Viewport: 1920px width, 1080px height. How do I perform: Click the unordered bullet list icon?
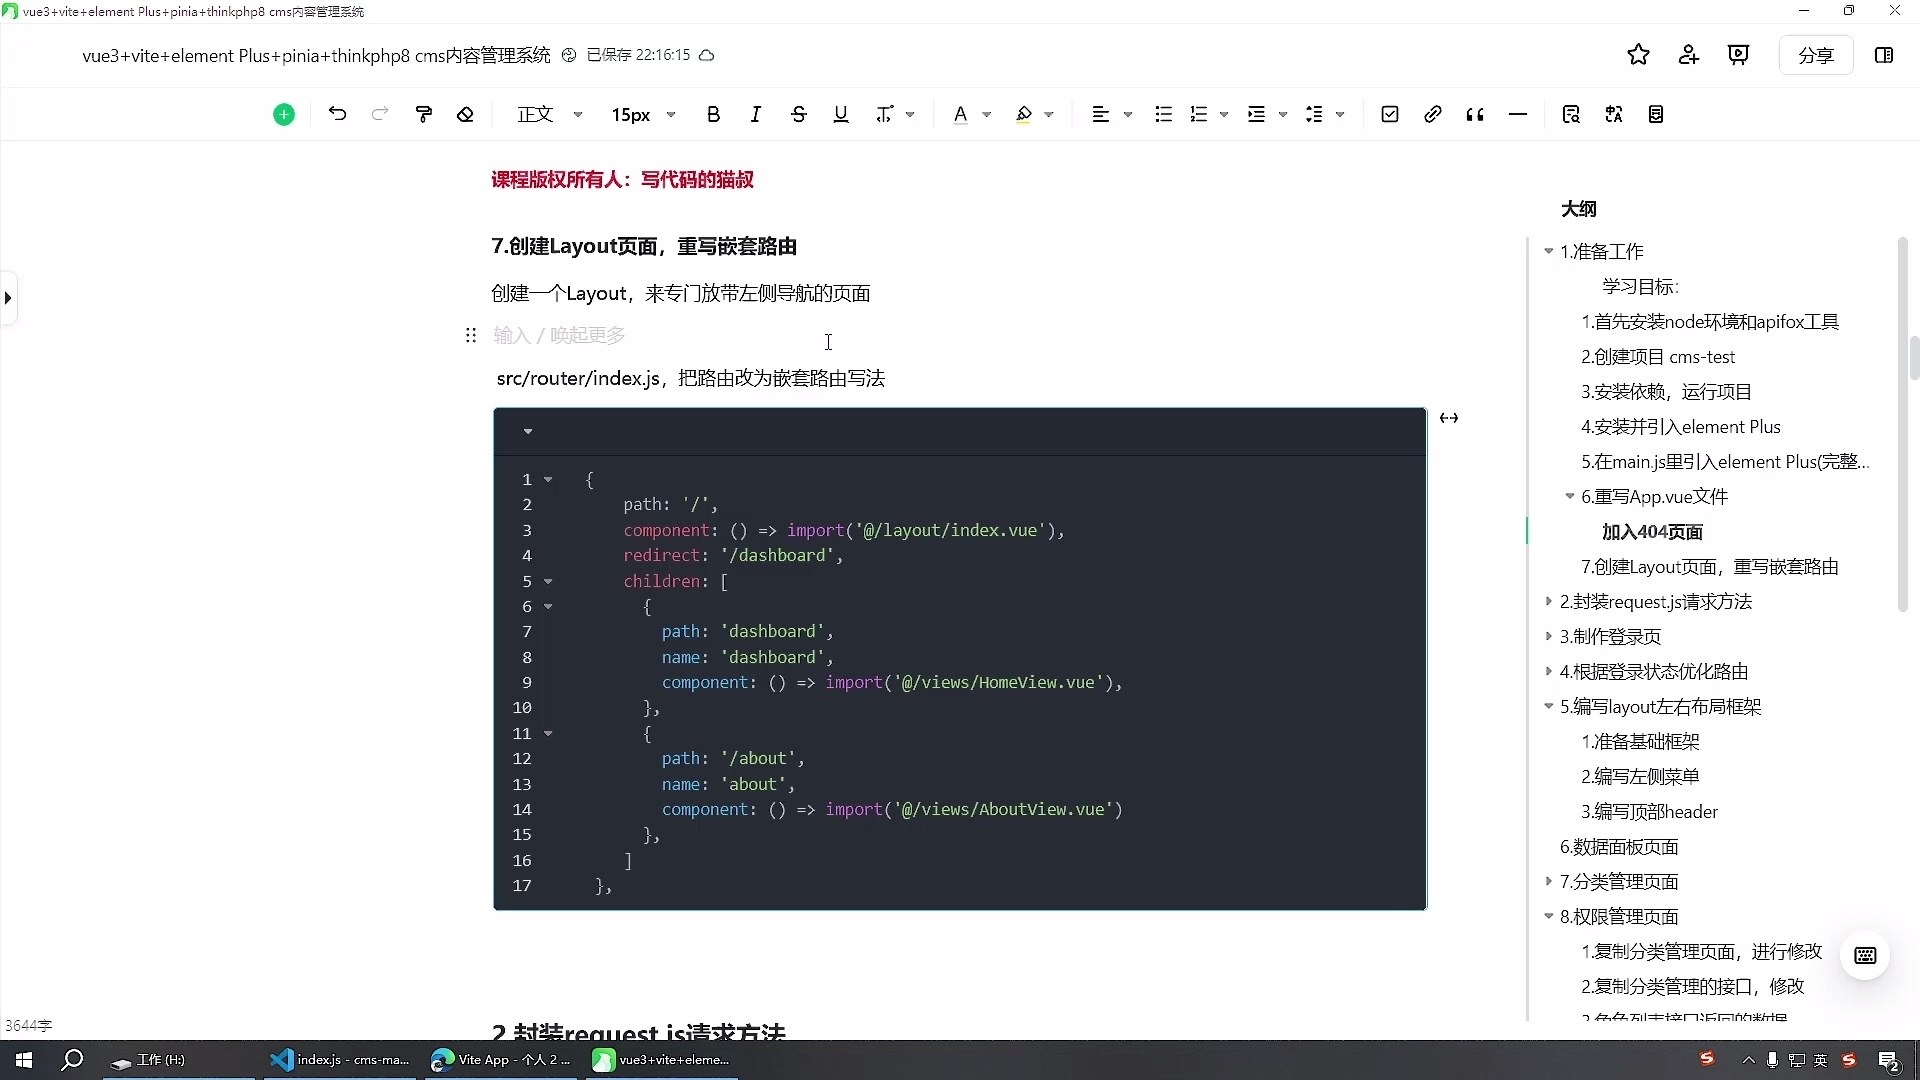[x=1163, y=114]
